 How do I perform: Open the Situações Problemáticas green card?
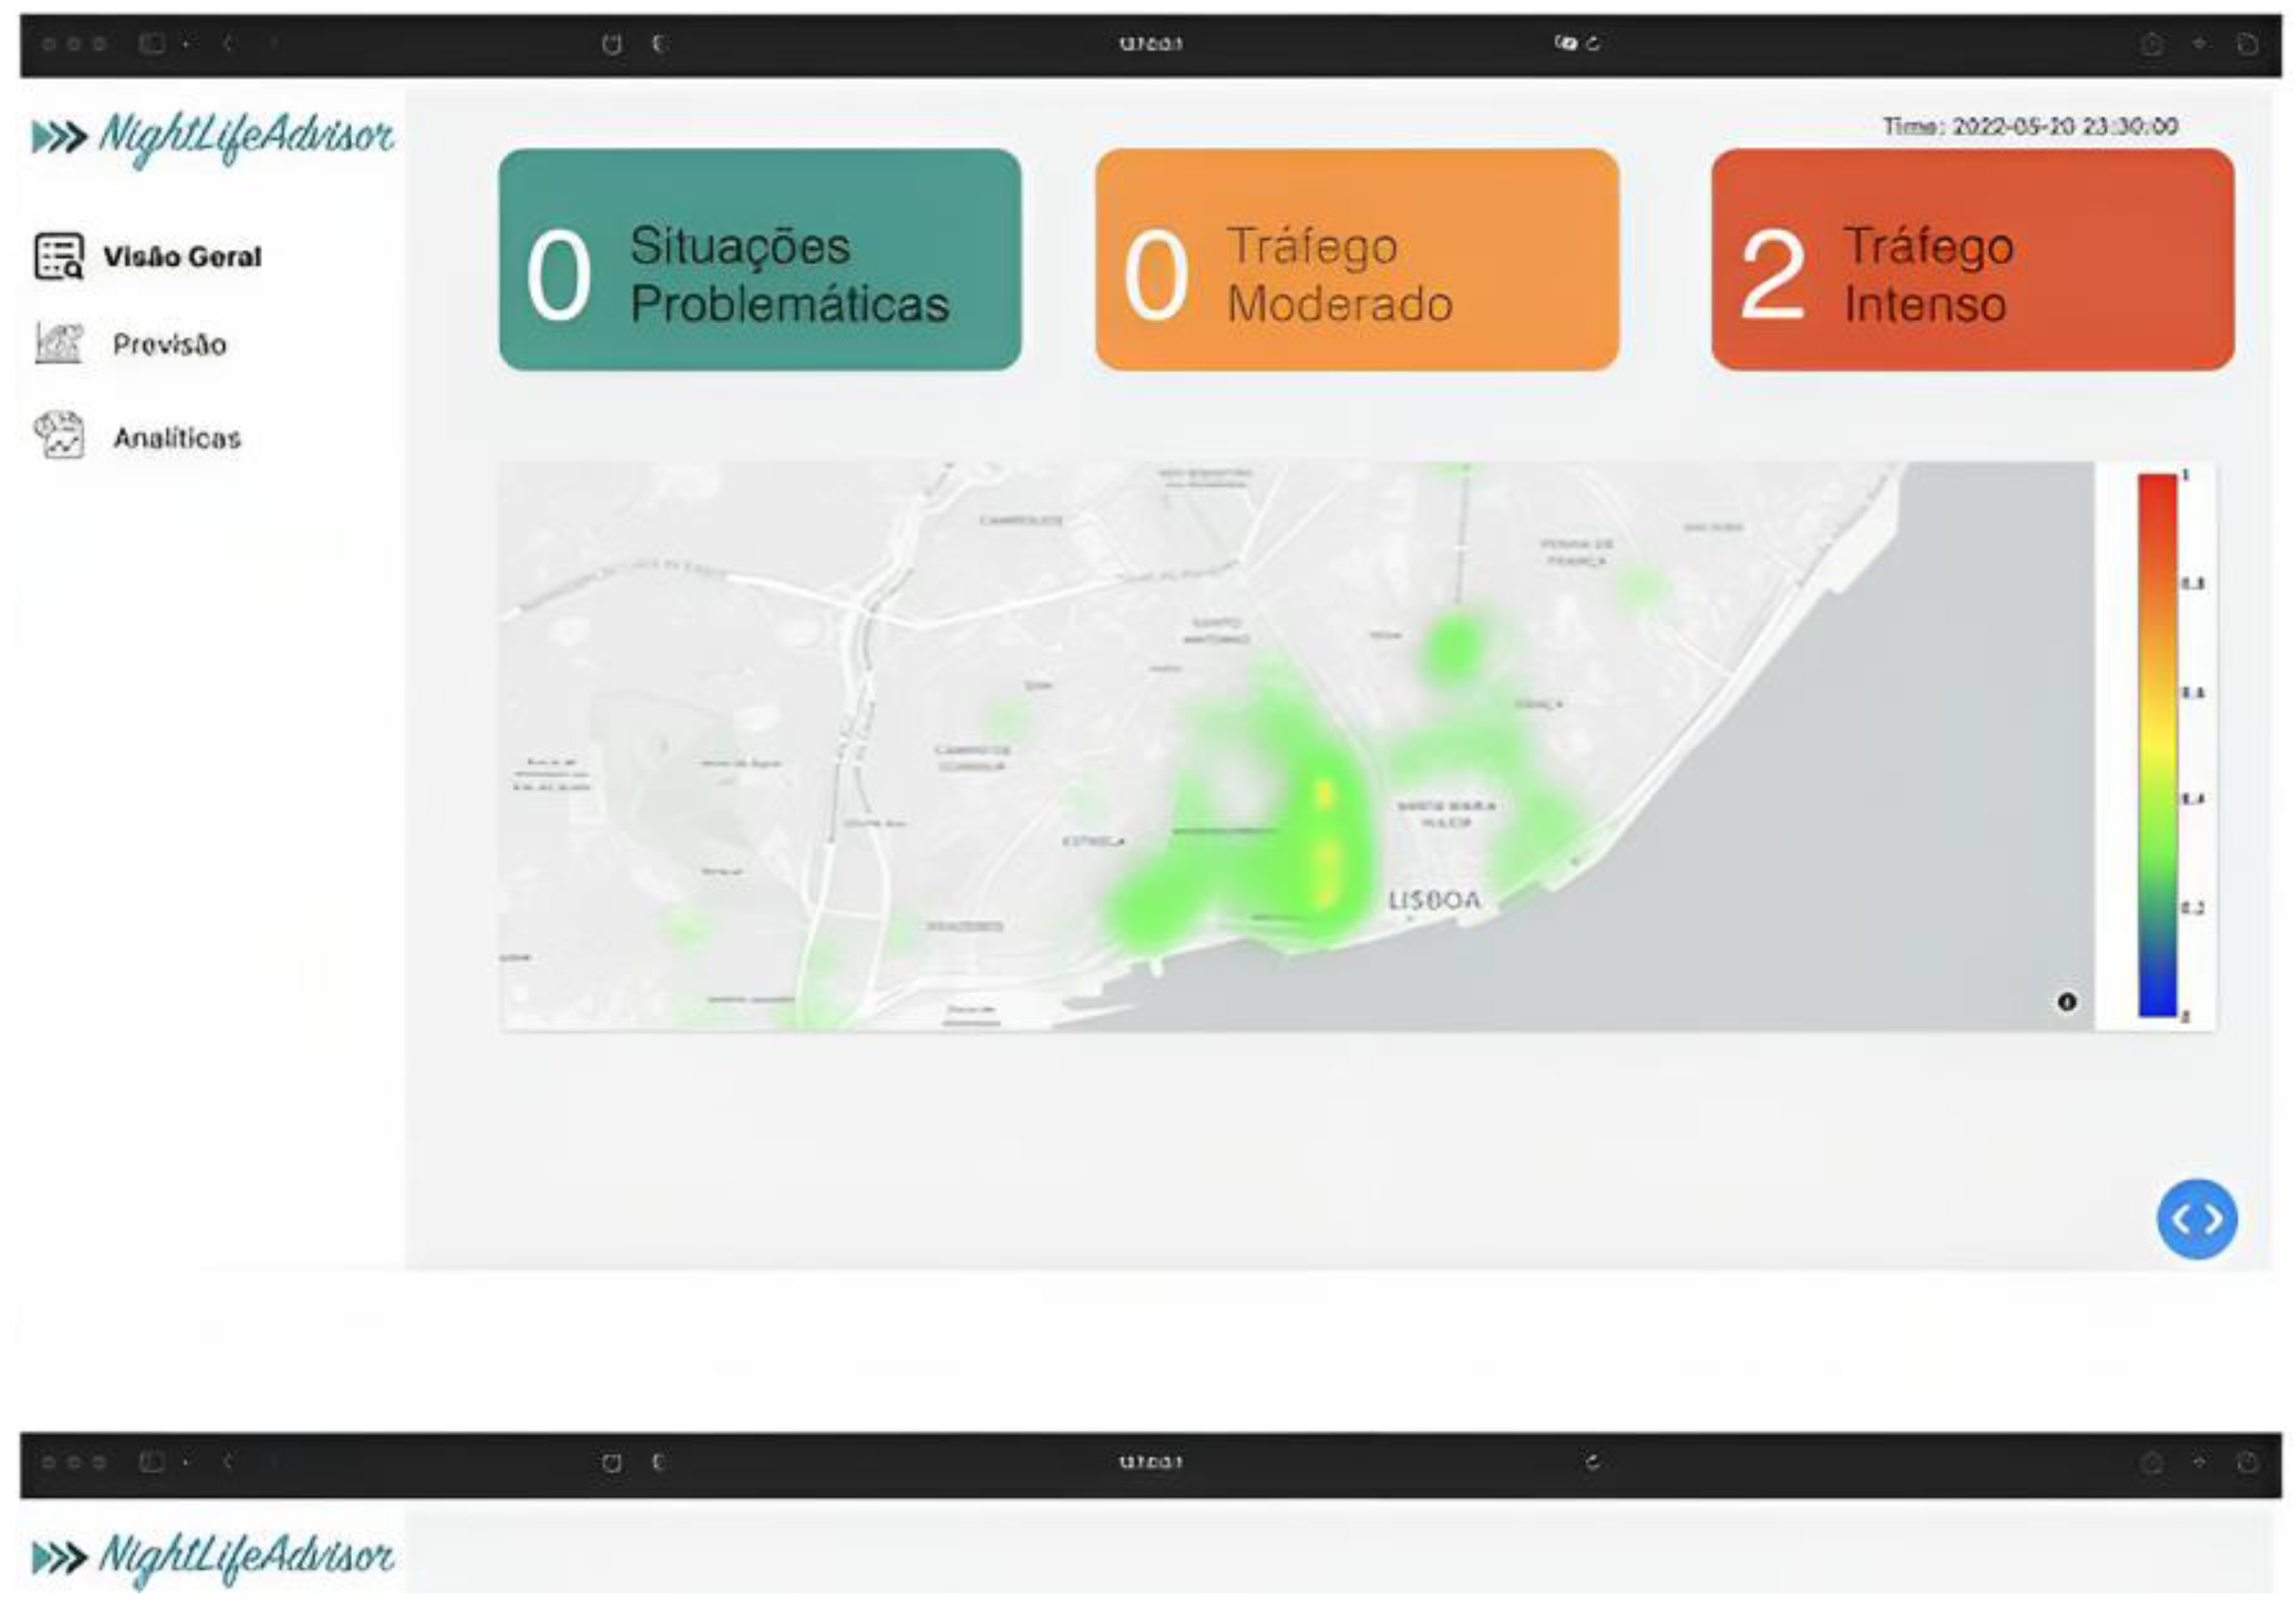click(760, 260)
